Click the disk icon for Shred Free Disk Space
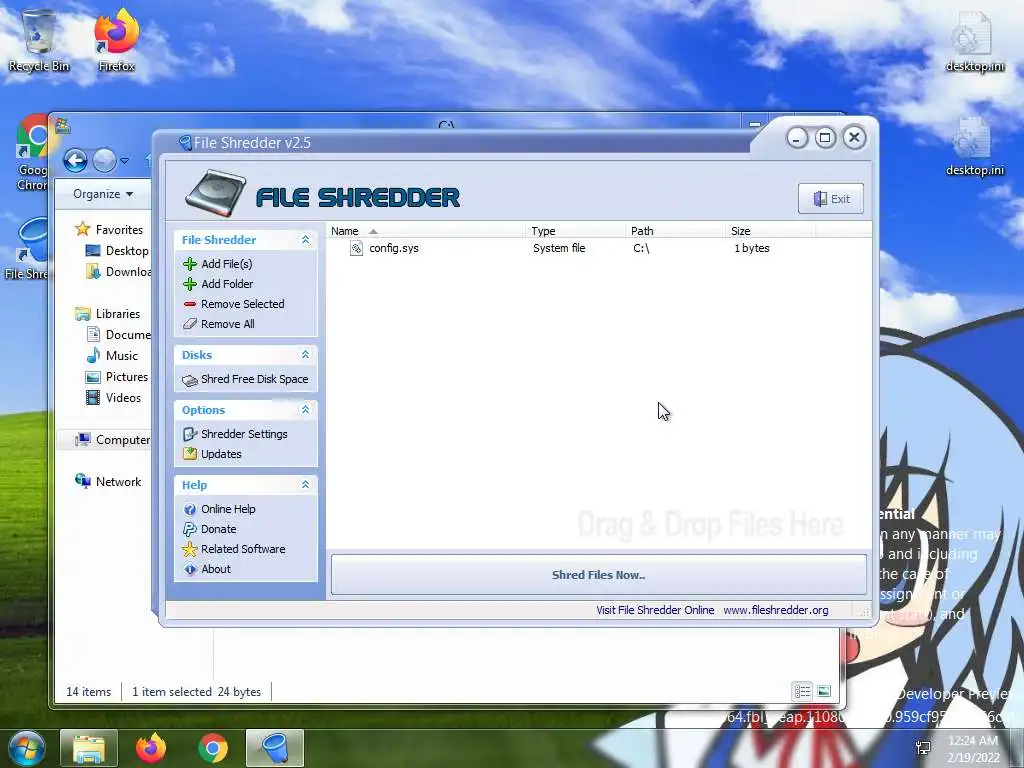Viewport: 1024px width, 768px height. point(190,380)
